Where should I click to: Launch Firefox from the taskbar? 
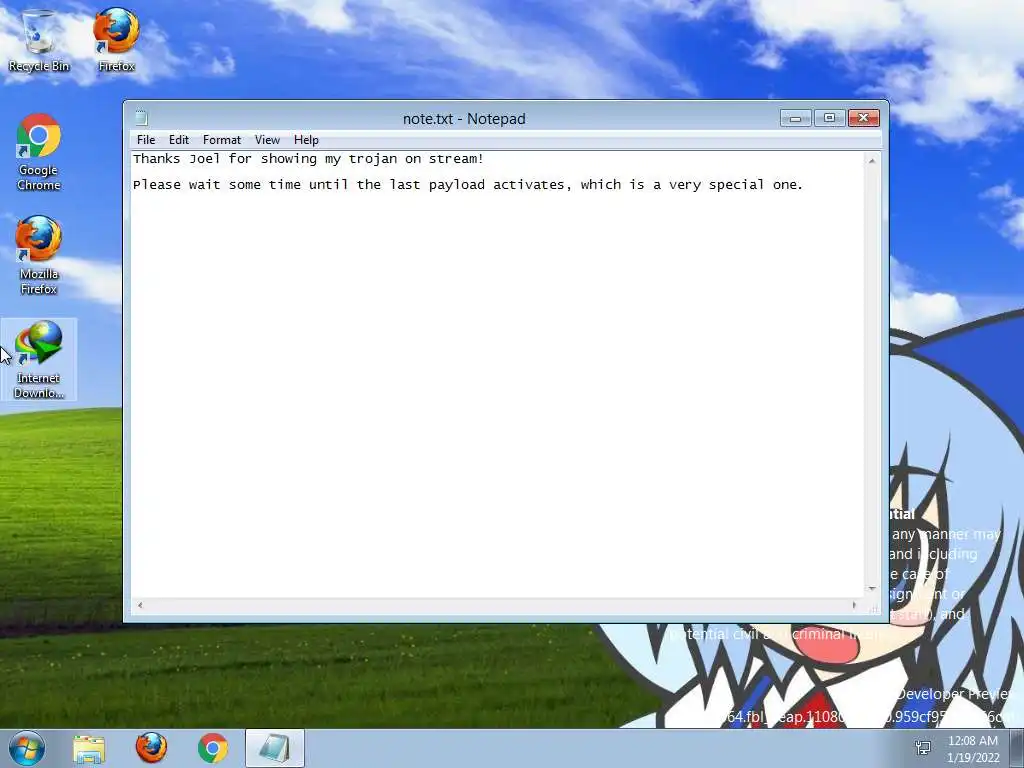pyautogui.click(x=151, y=748)
